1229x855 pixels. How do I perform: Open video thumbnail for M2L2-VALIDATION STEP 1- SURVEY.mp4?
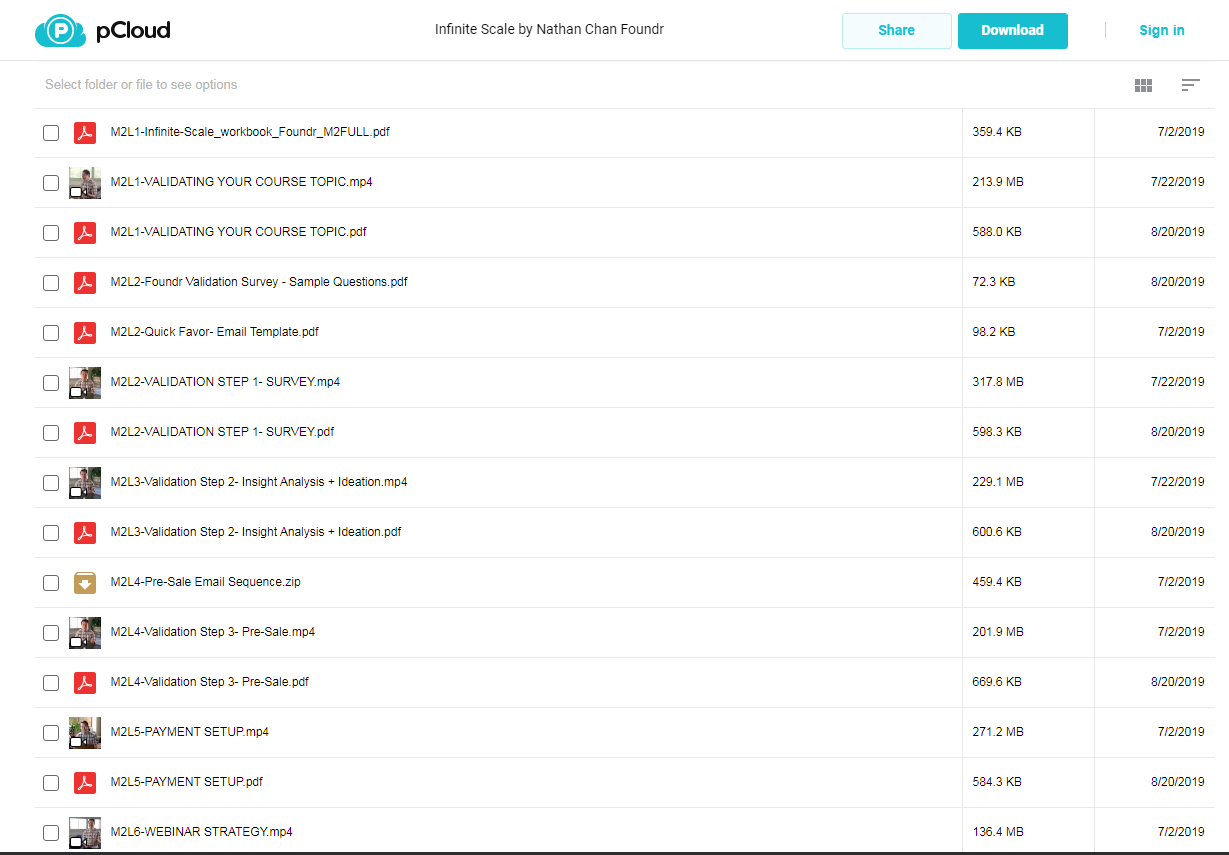85,383
